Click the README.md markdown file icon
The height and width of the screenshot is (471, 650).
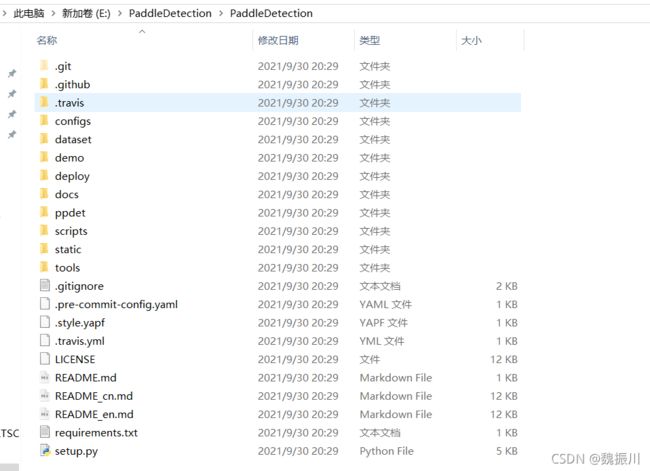point(45,377)
